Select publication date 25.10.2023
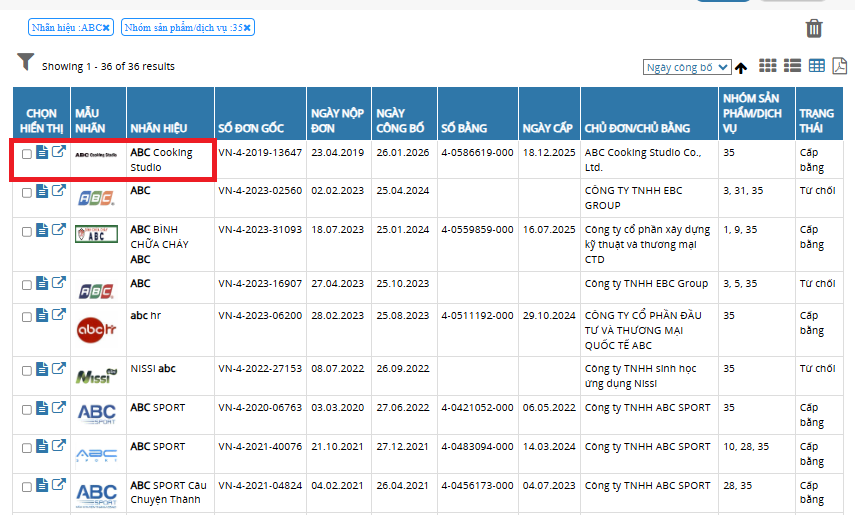Image resolution: width=855 pixels, height=515 pixels. (x=402, y=284)
